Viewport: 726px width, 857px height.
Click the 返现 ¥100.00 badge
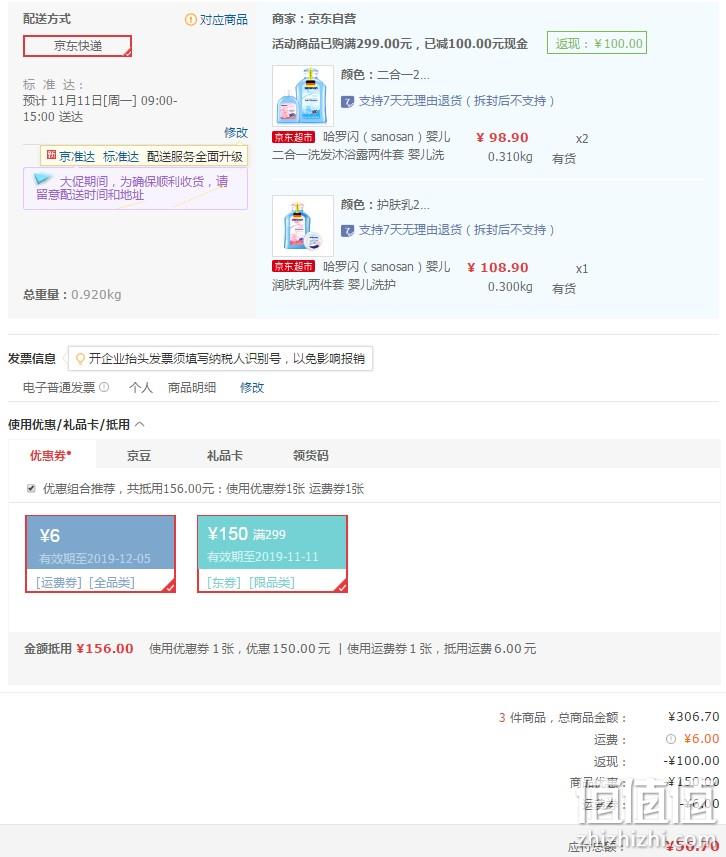597,43
